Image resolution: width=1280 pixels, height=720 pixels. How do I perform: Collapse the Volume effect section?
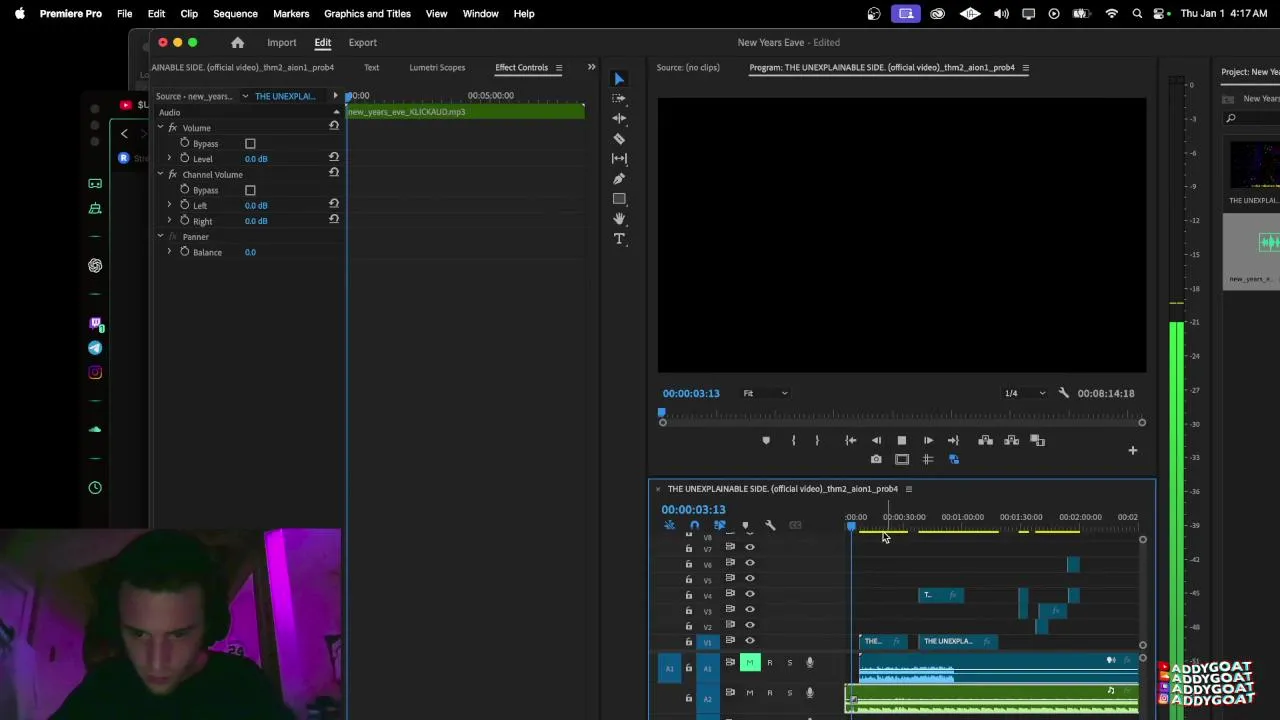[x=160, y=128]
